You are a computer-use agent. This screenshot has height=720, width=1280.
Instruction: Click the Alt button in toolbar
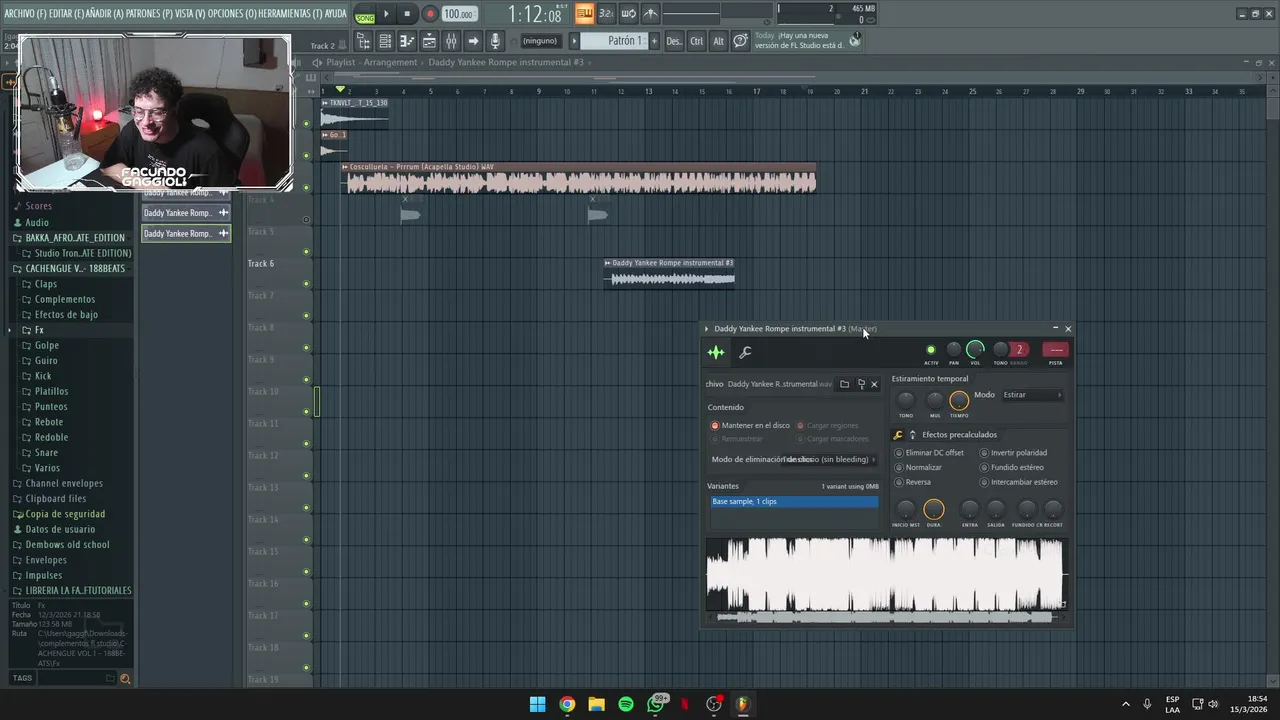point(718,41)
